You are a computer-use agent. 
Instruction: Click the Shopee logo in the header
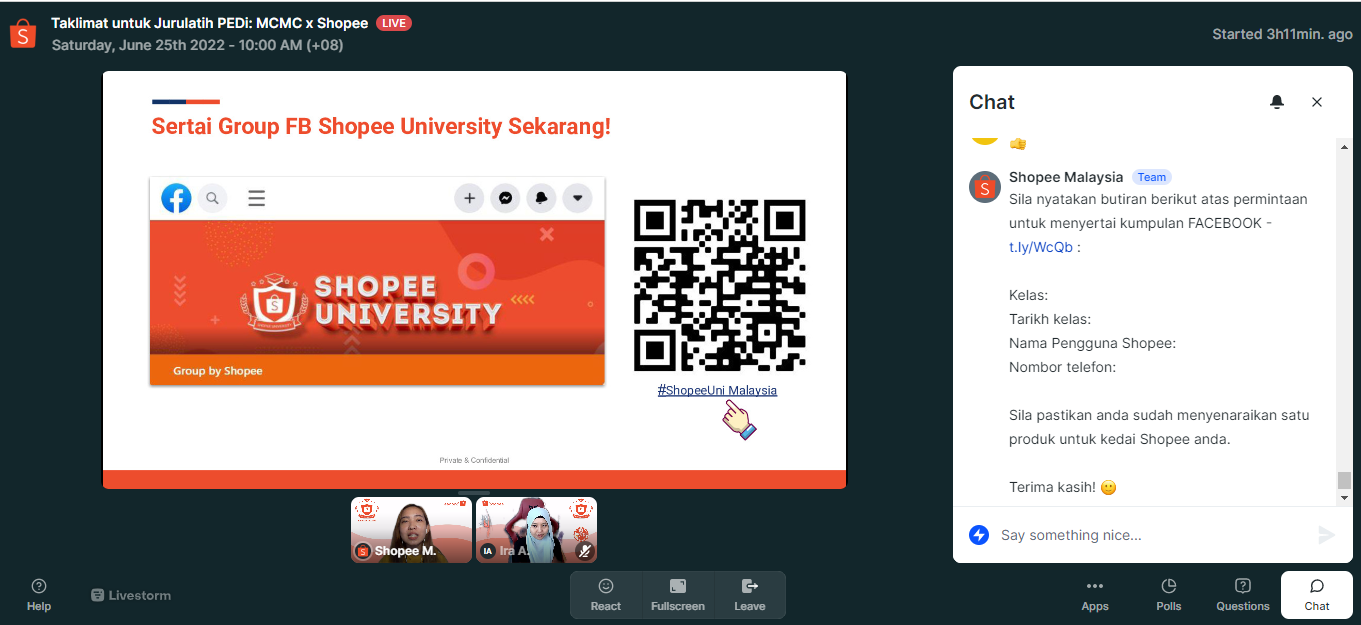click(22, 34)
